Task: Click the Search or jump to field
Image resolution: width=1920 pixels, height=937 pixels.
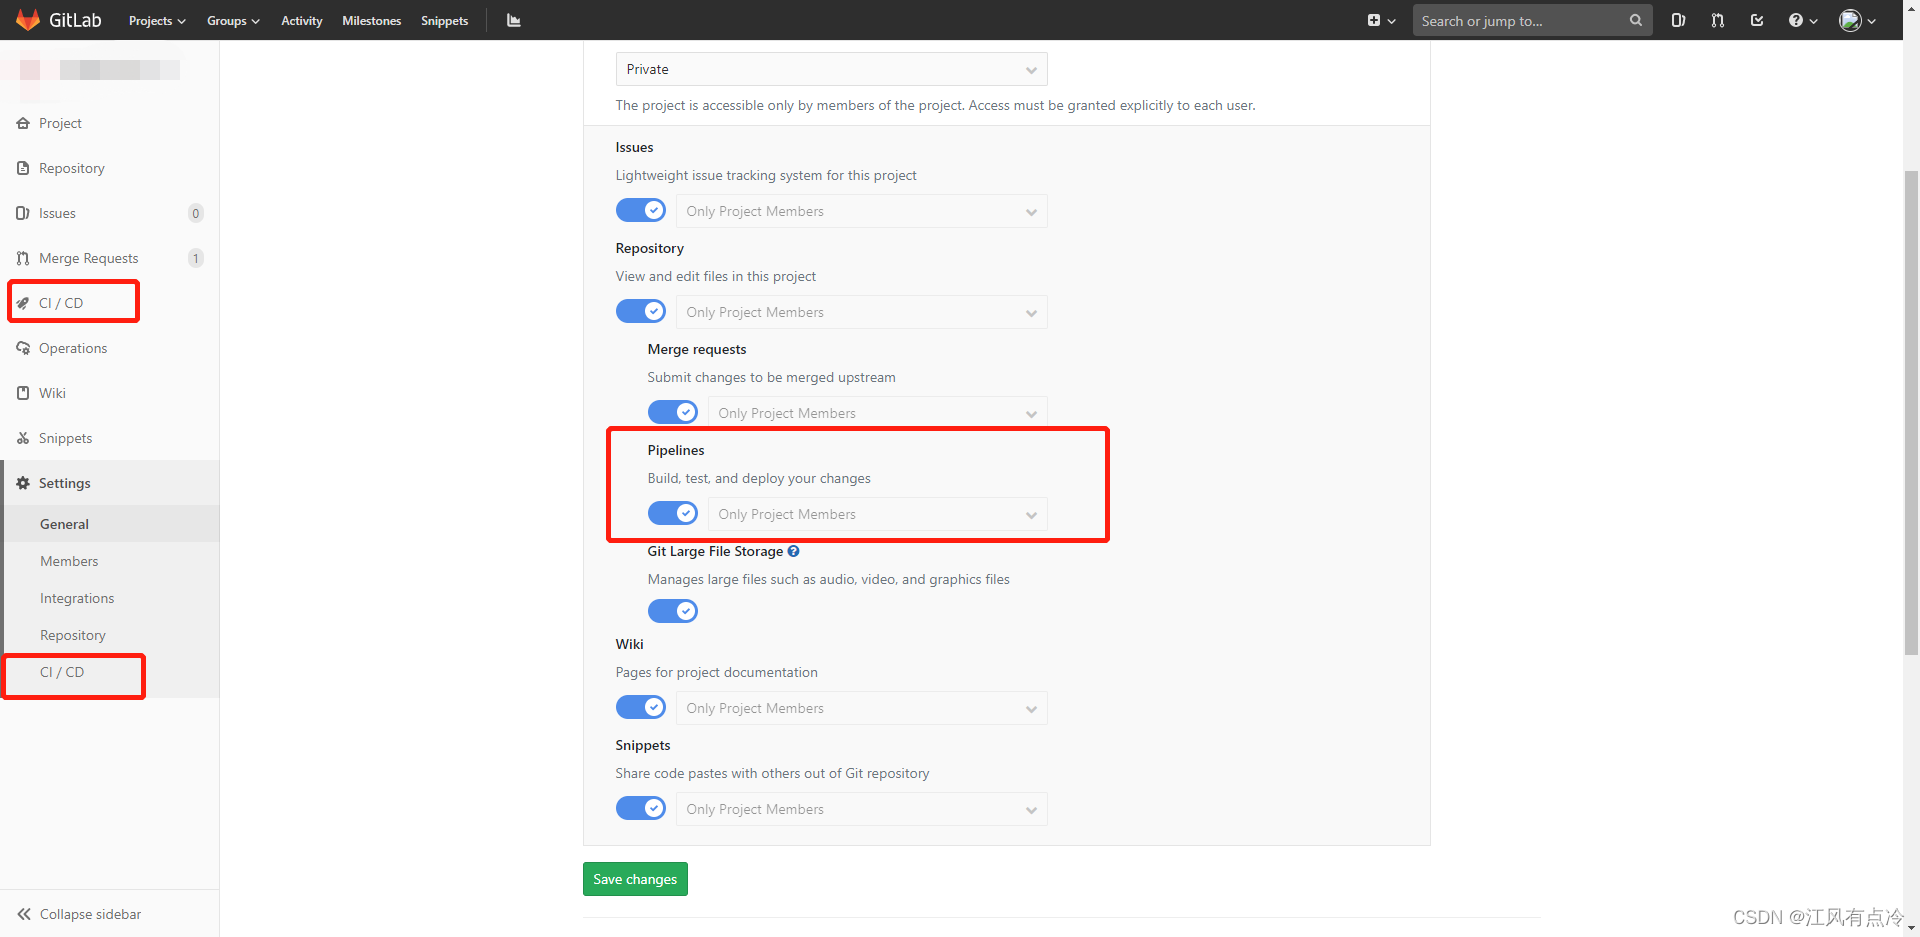Action: coord(1532,20)
